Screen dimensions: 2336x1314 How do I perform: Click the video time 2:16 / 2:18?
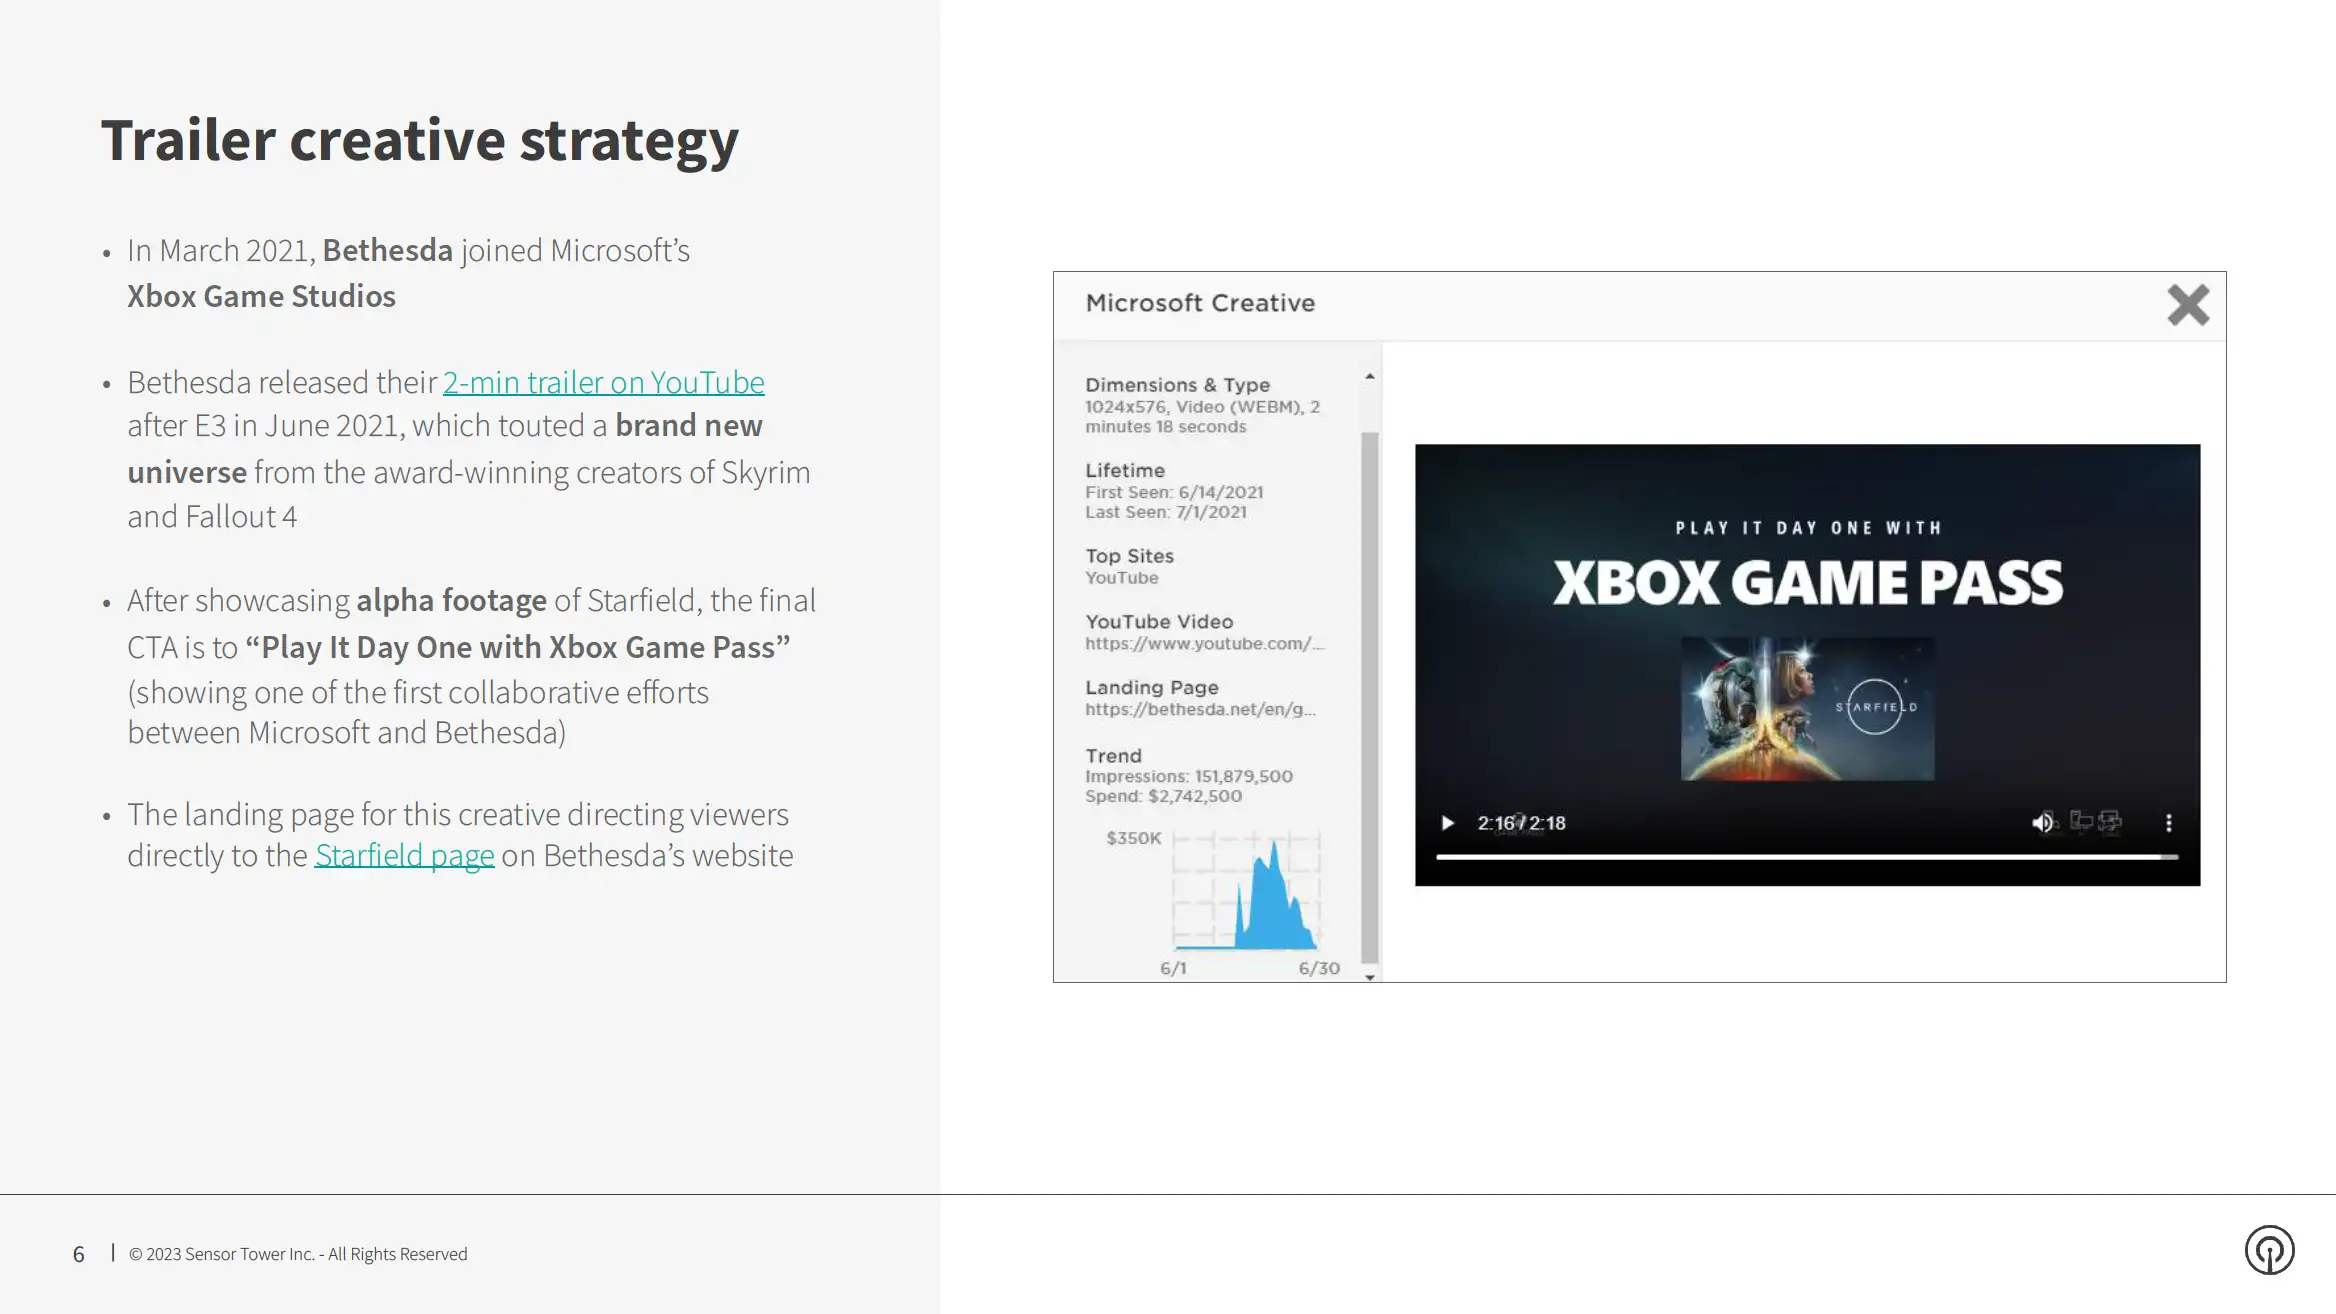[x=1521, y=823]
